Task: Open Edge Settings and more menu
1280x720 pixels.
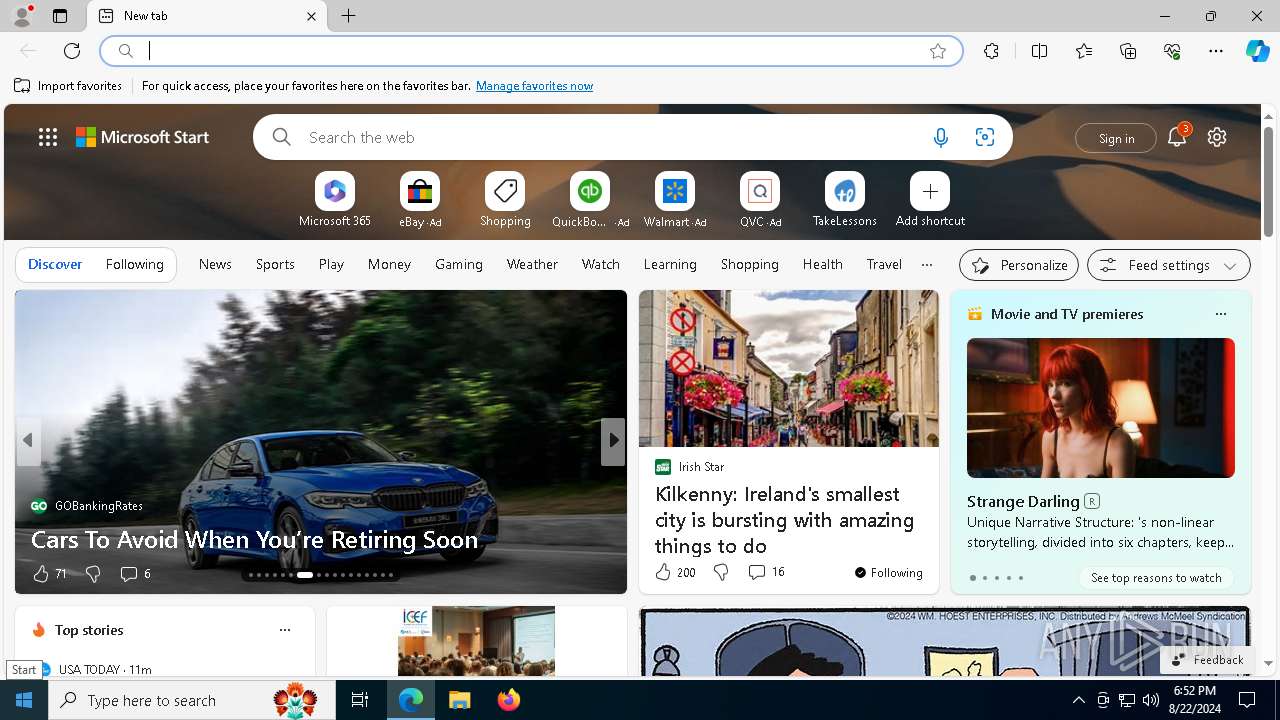Action: [x=1216, y=51]
